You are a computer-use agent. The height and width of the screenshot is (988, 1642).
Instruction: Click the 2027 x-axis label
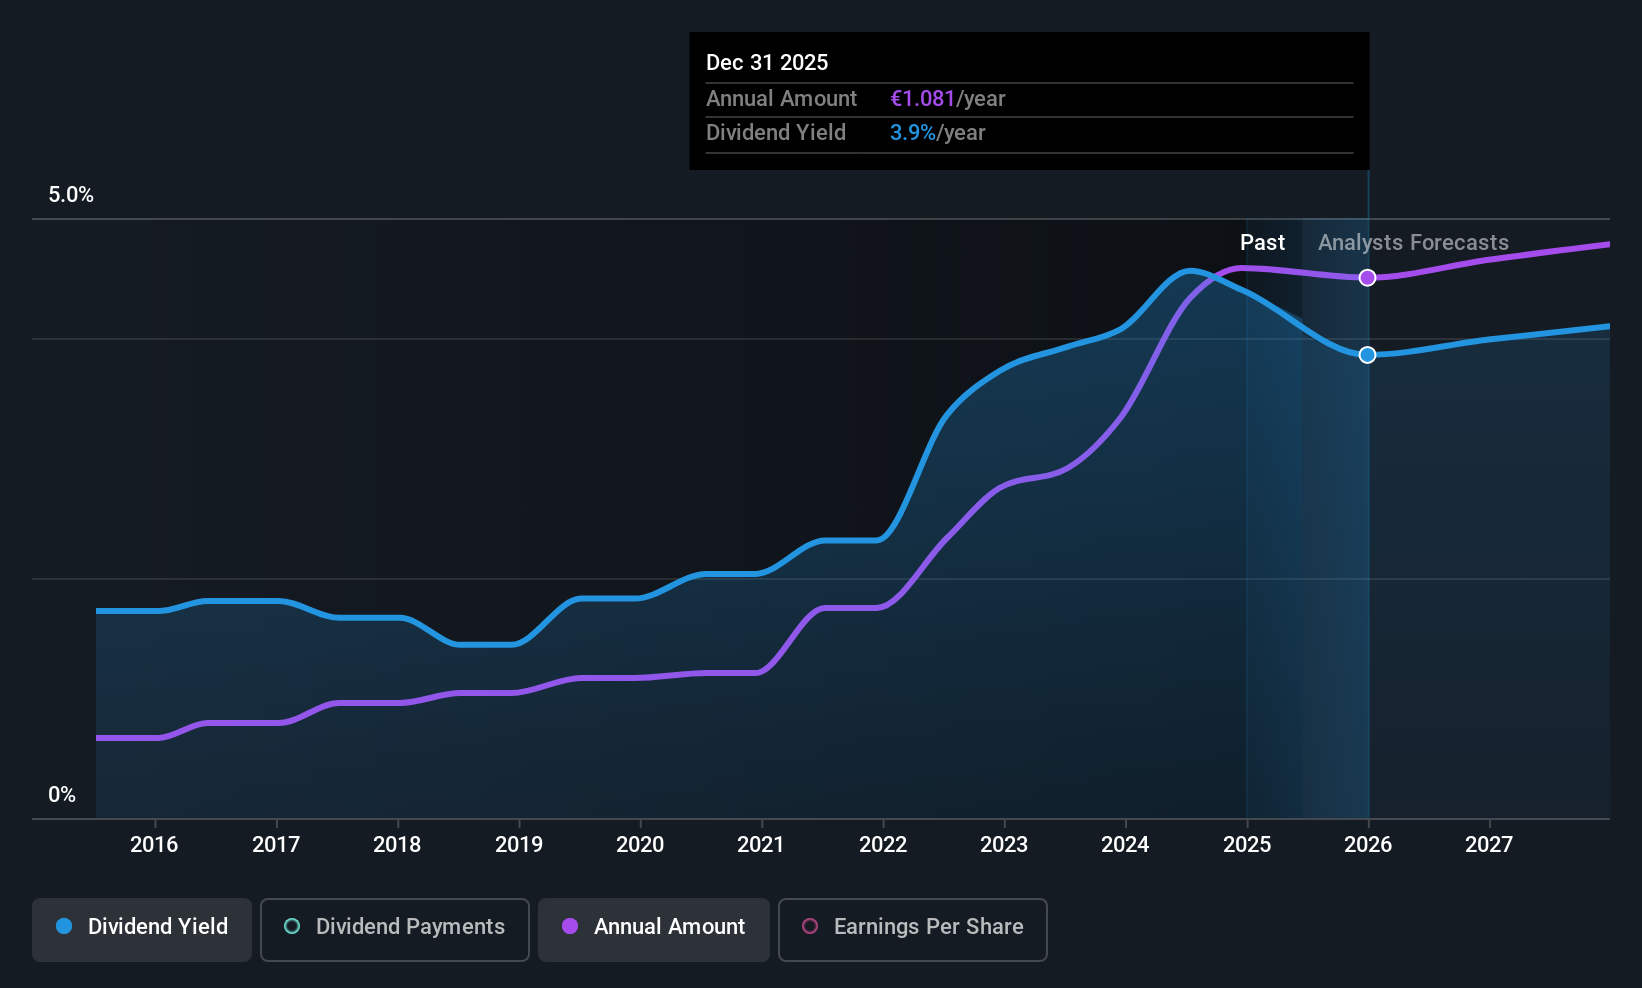1489,845
